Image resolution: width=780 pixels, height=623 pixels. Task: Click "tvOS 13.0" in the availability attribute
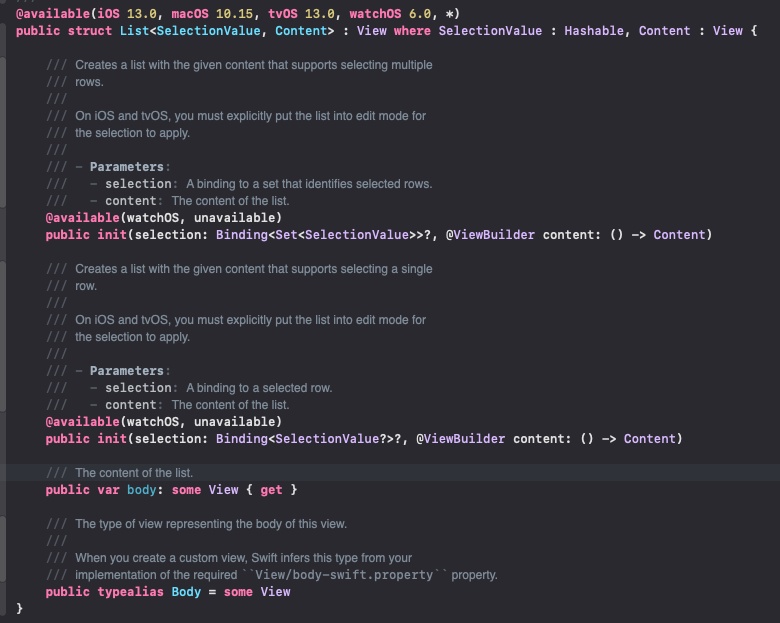[x=301, y=13]
